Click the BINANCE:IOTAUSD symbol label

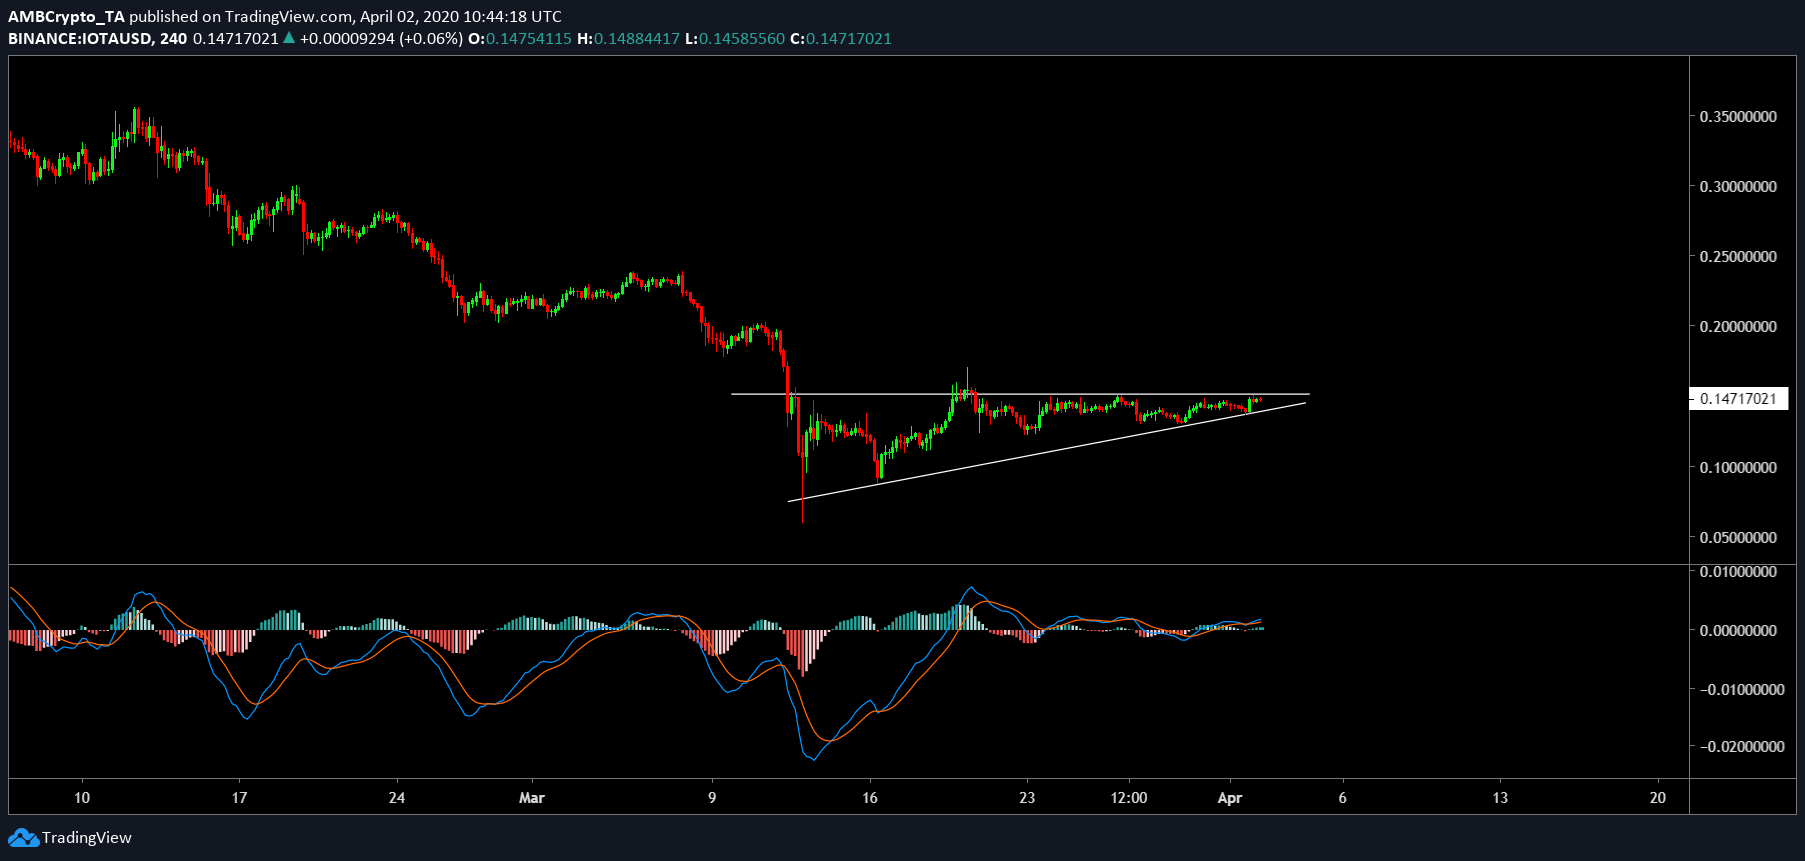click(80, 38)
